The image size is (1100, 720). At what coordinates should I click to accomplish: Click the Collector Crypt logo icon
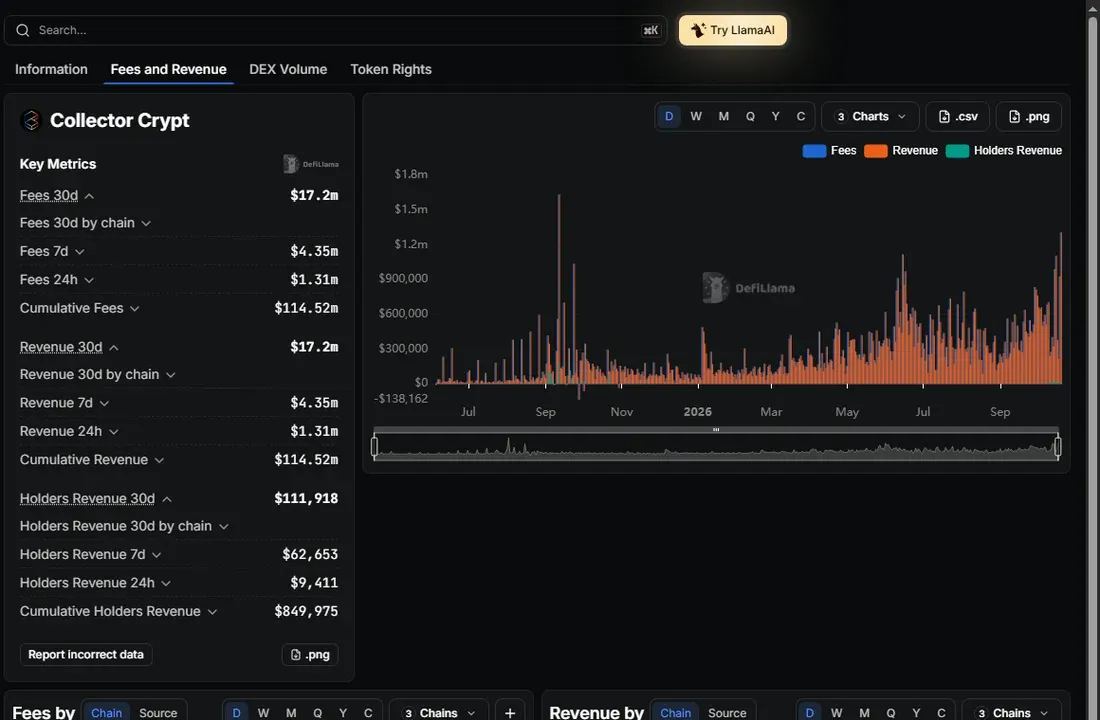[x=31, y=120]
